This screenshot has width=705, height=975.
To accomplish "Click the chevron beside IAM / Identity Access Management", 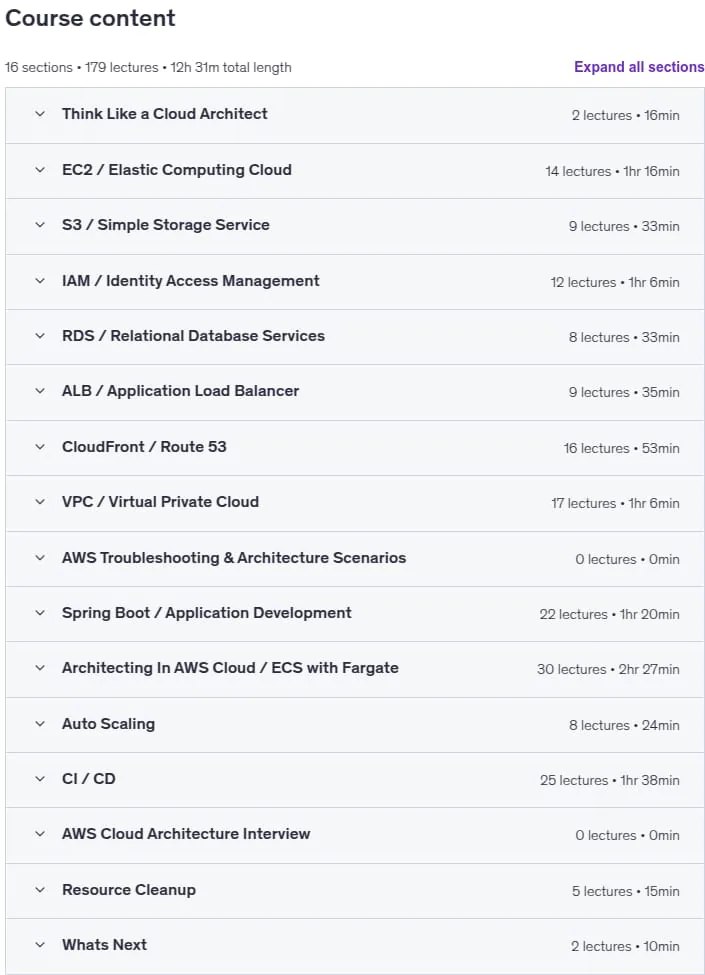I will click(x=40, y=281).
